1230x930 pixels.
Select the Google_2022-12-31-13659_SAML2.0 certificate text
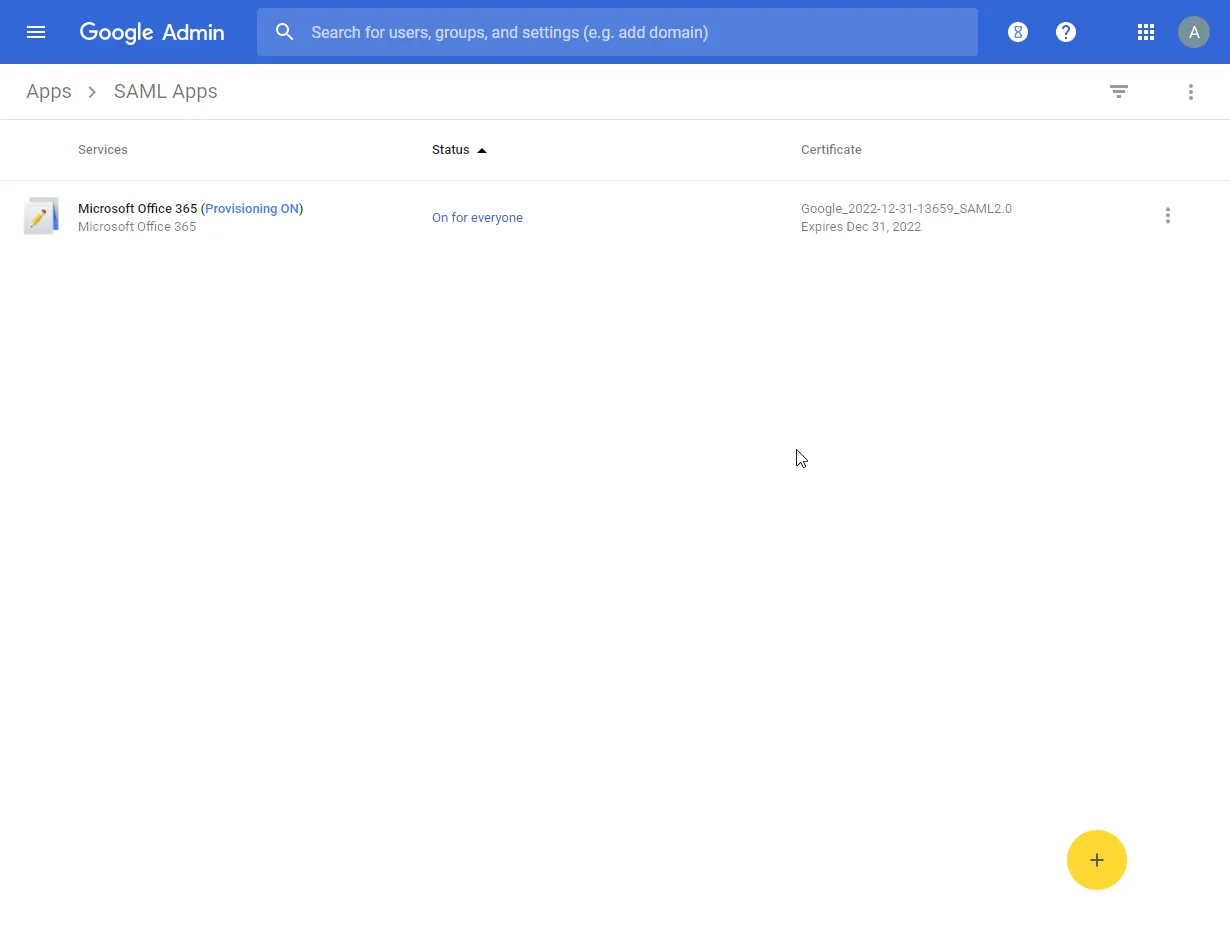tap(906, 209)
